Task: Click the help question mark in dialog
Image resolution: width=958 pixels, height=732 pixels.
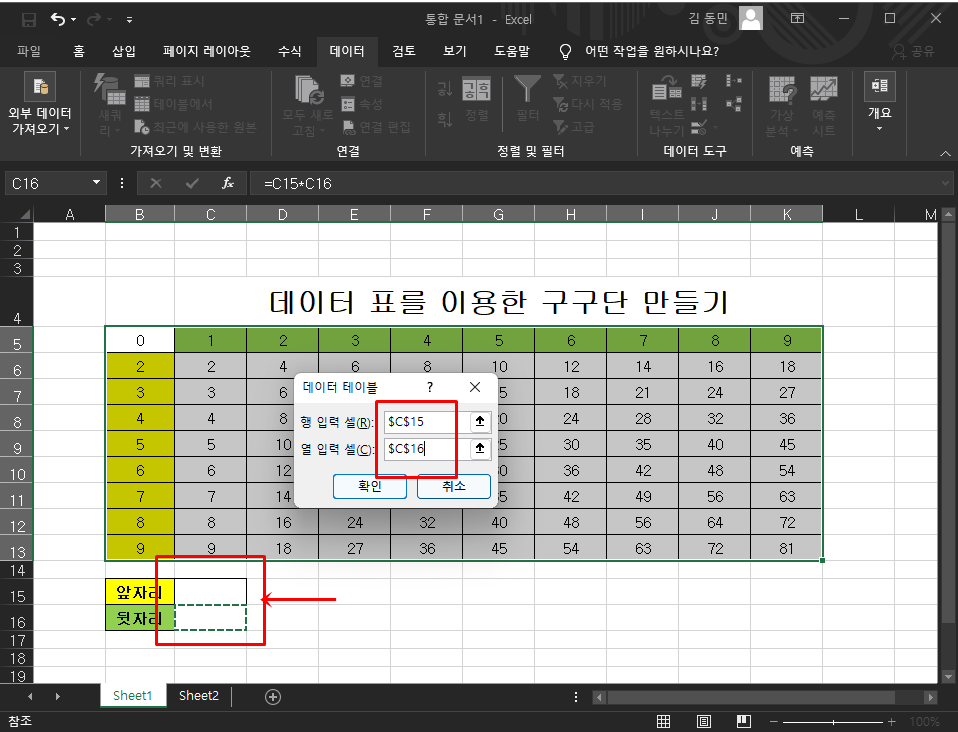Action: [430, 387]
